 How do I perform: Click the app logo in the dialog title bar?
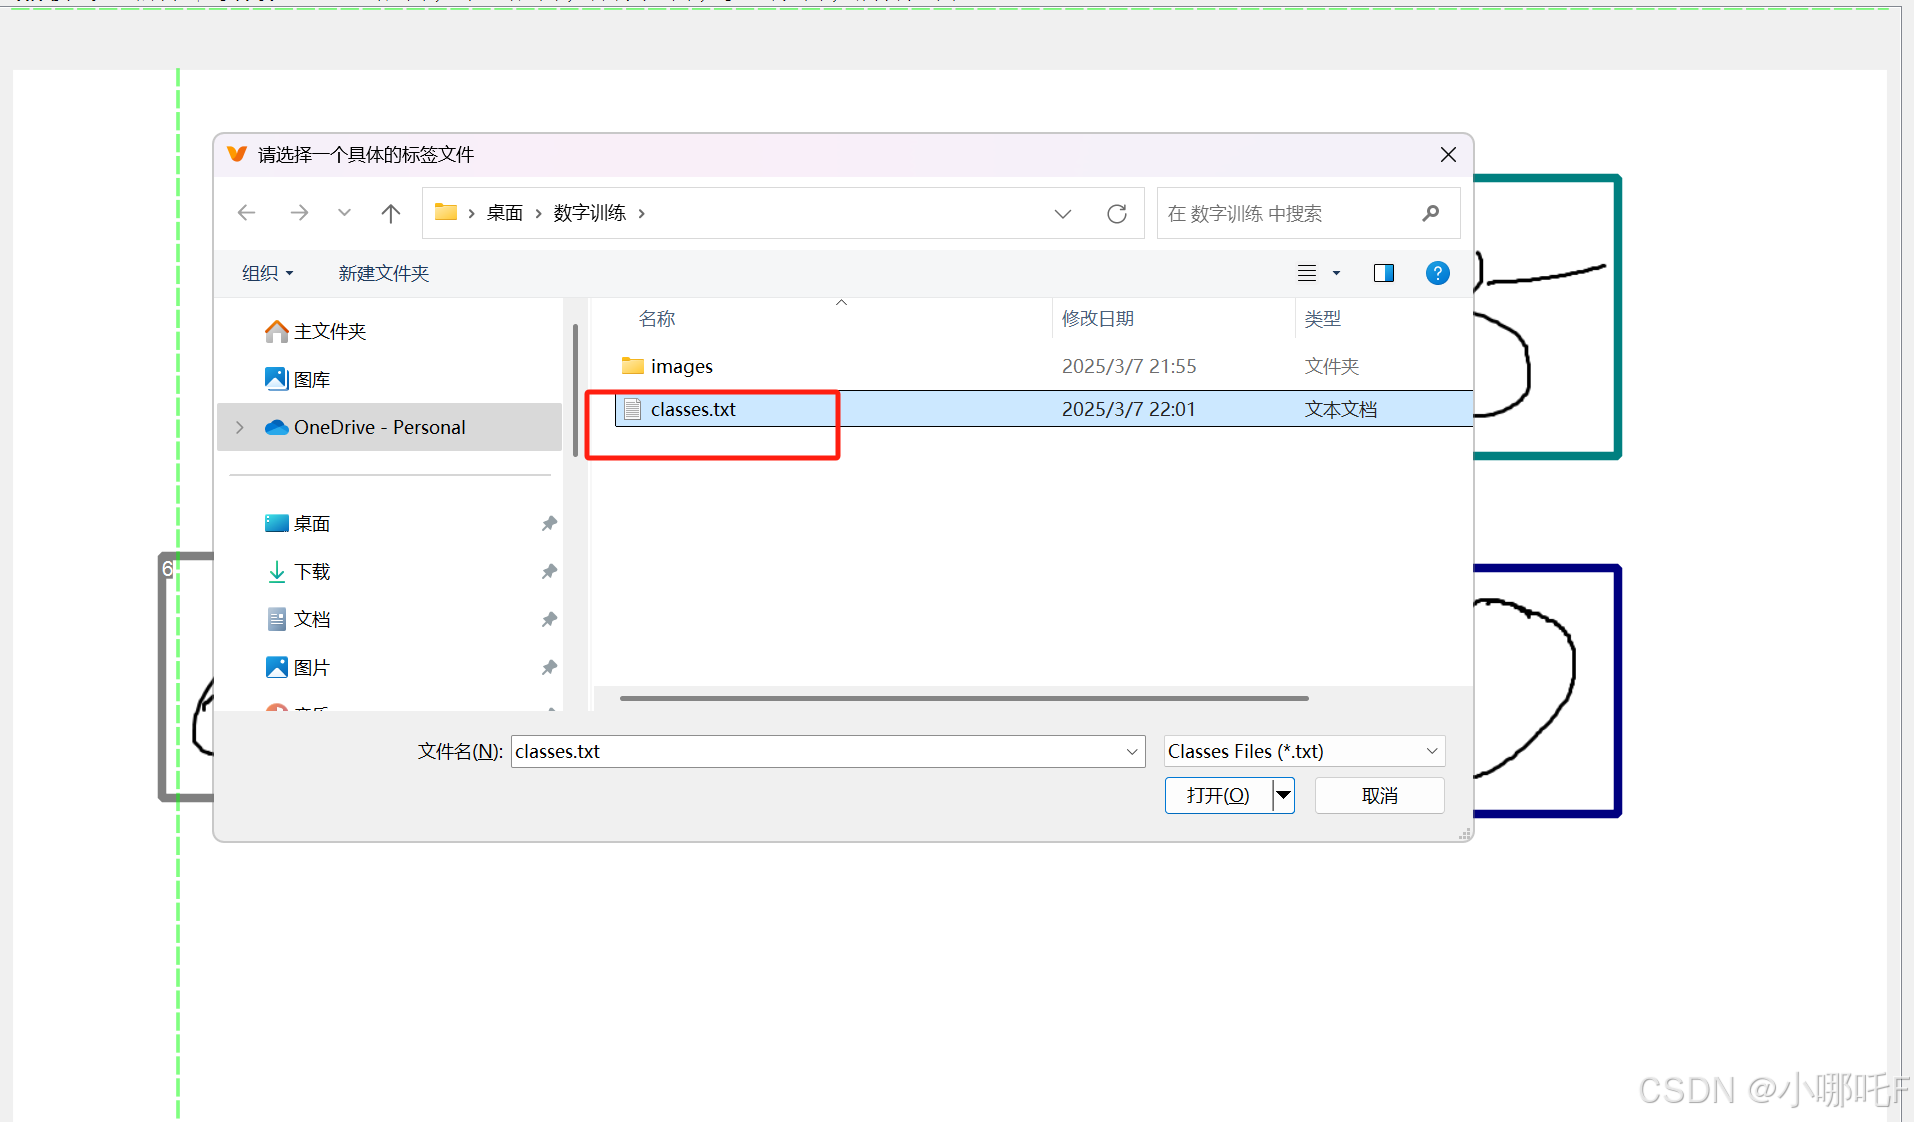point(237,154)
